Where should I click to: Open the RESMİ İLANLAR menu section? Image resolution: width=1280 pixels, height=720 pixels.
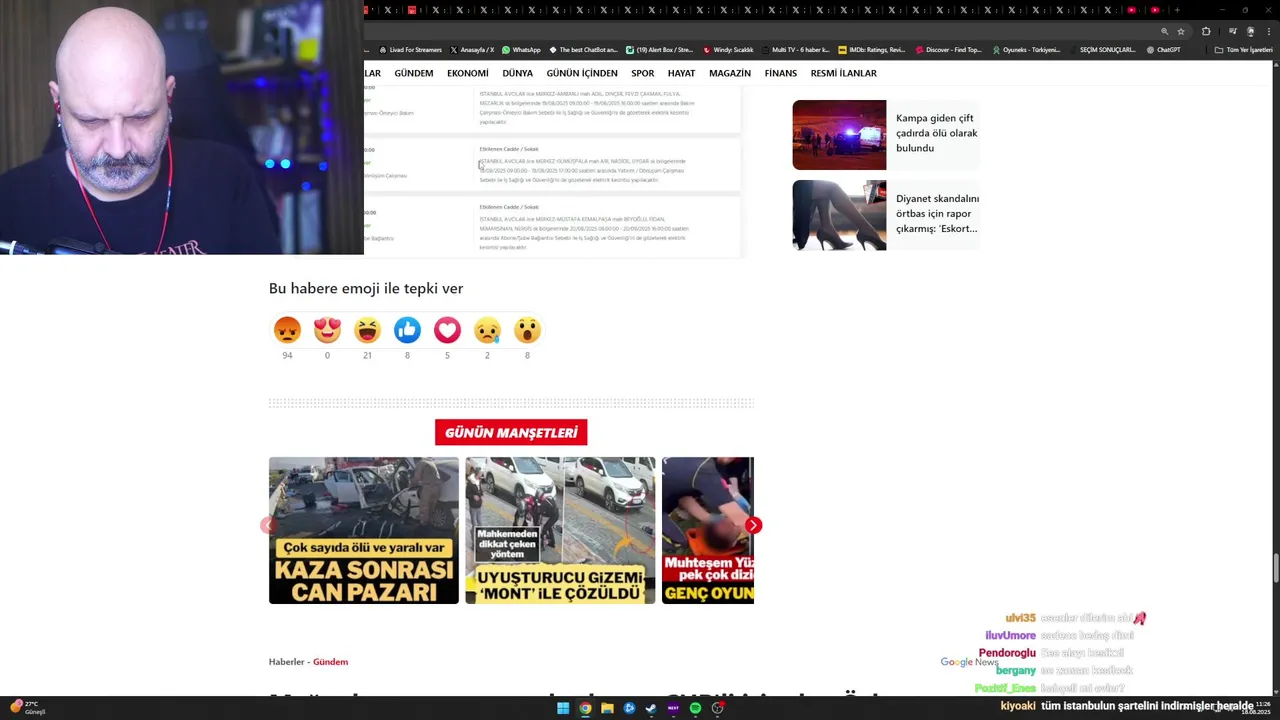tap(844, 73)
